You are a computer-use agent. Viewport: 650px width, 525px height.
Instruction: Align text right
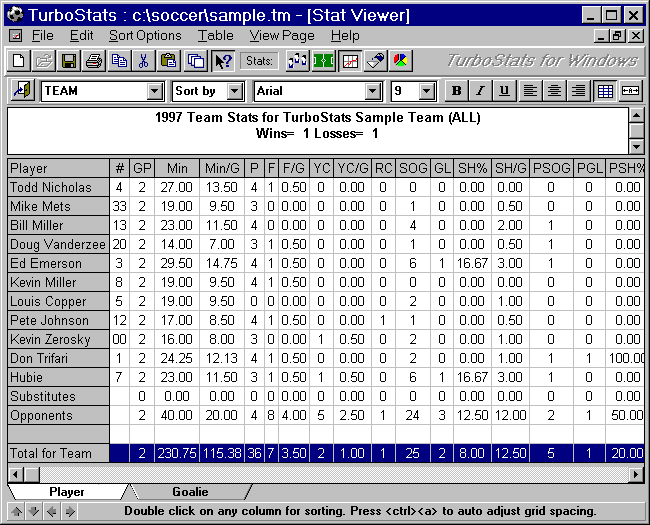[x=578, y=91]
